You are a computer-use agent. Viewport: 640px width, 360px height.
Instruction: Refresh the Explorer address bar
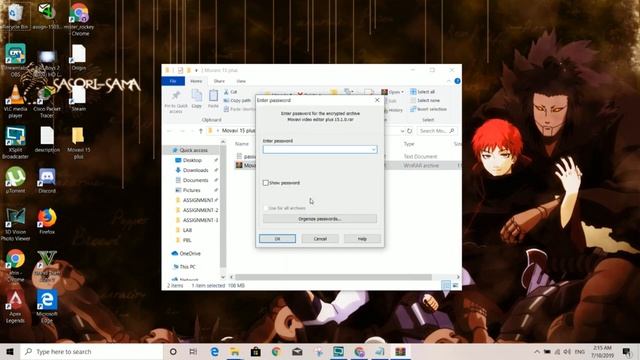point(410,131)
